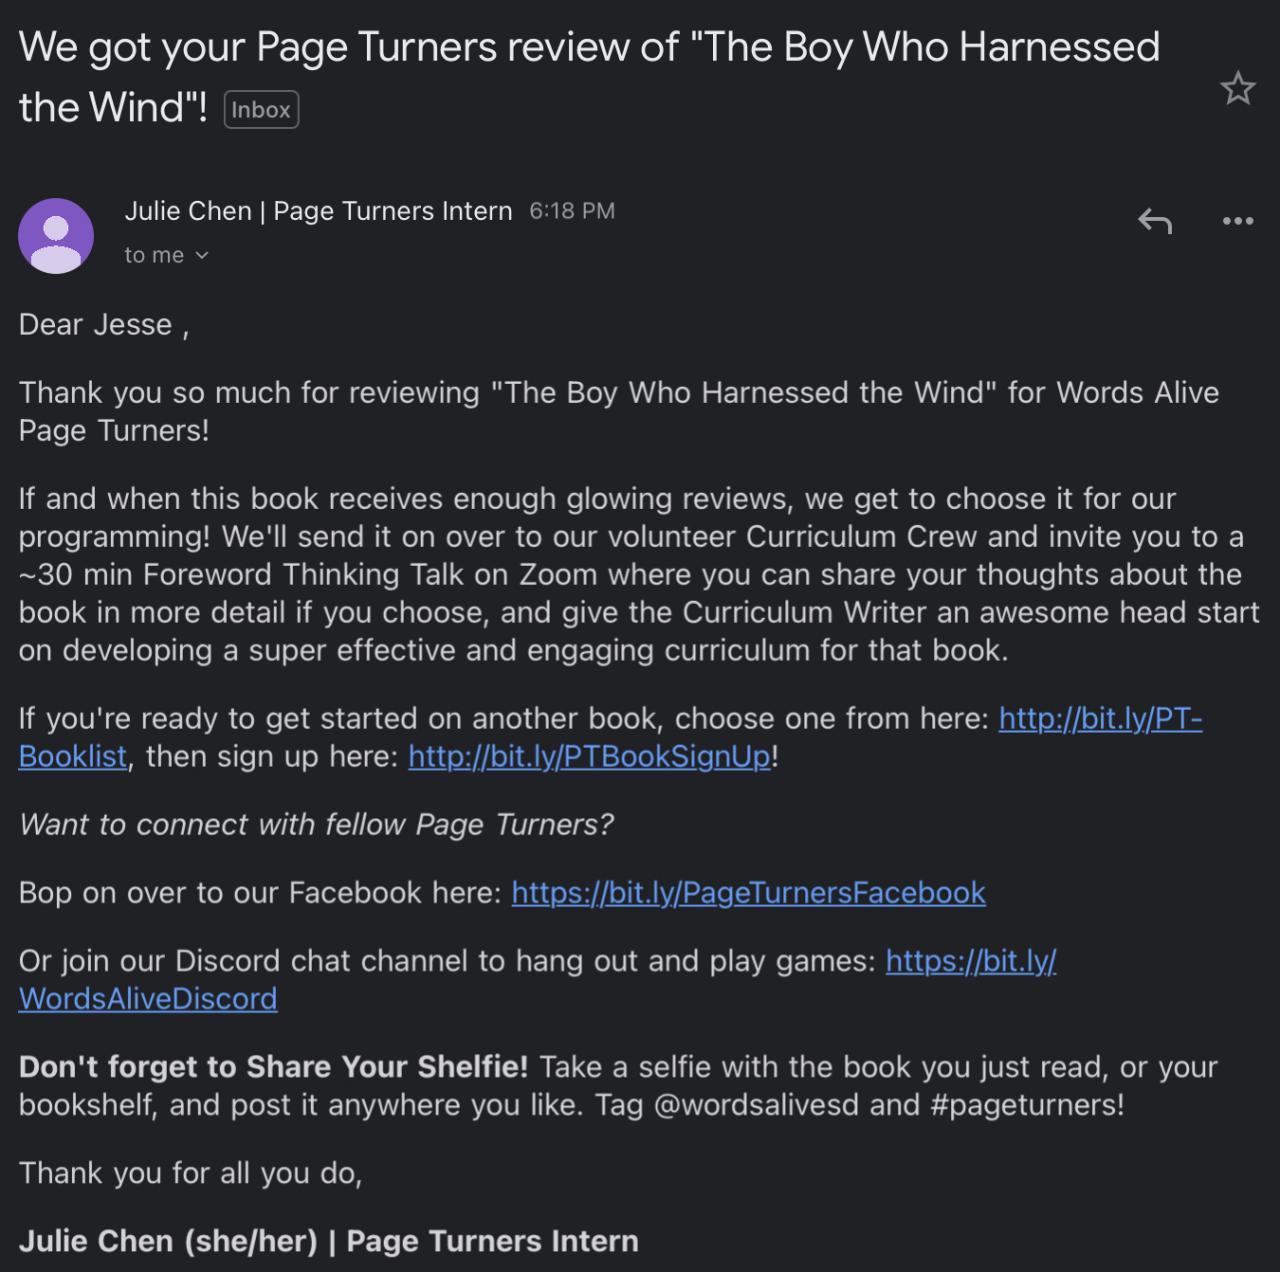Click sender name Julie Chen | Page Turners Intern
This screenshot has width=1280, height=1272.
(x=318, y=211)
